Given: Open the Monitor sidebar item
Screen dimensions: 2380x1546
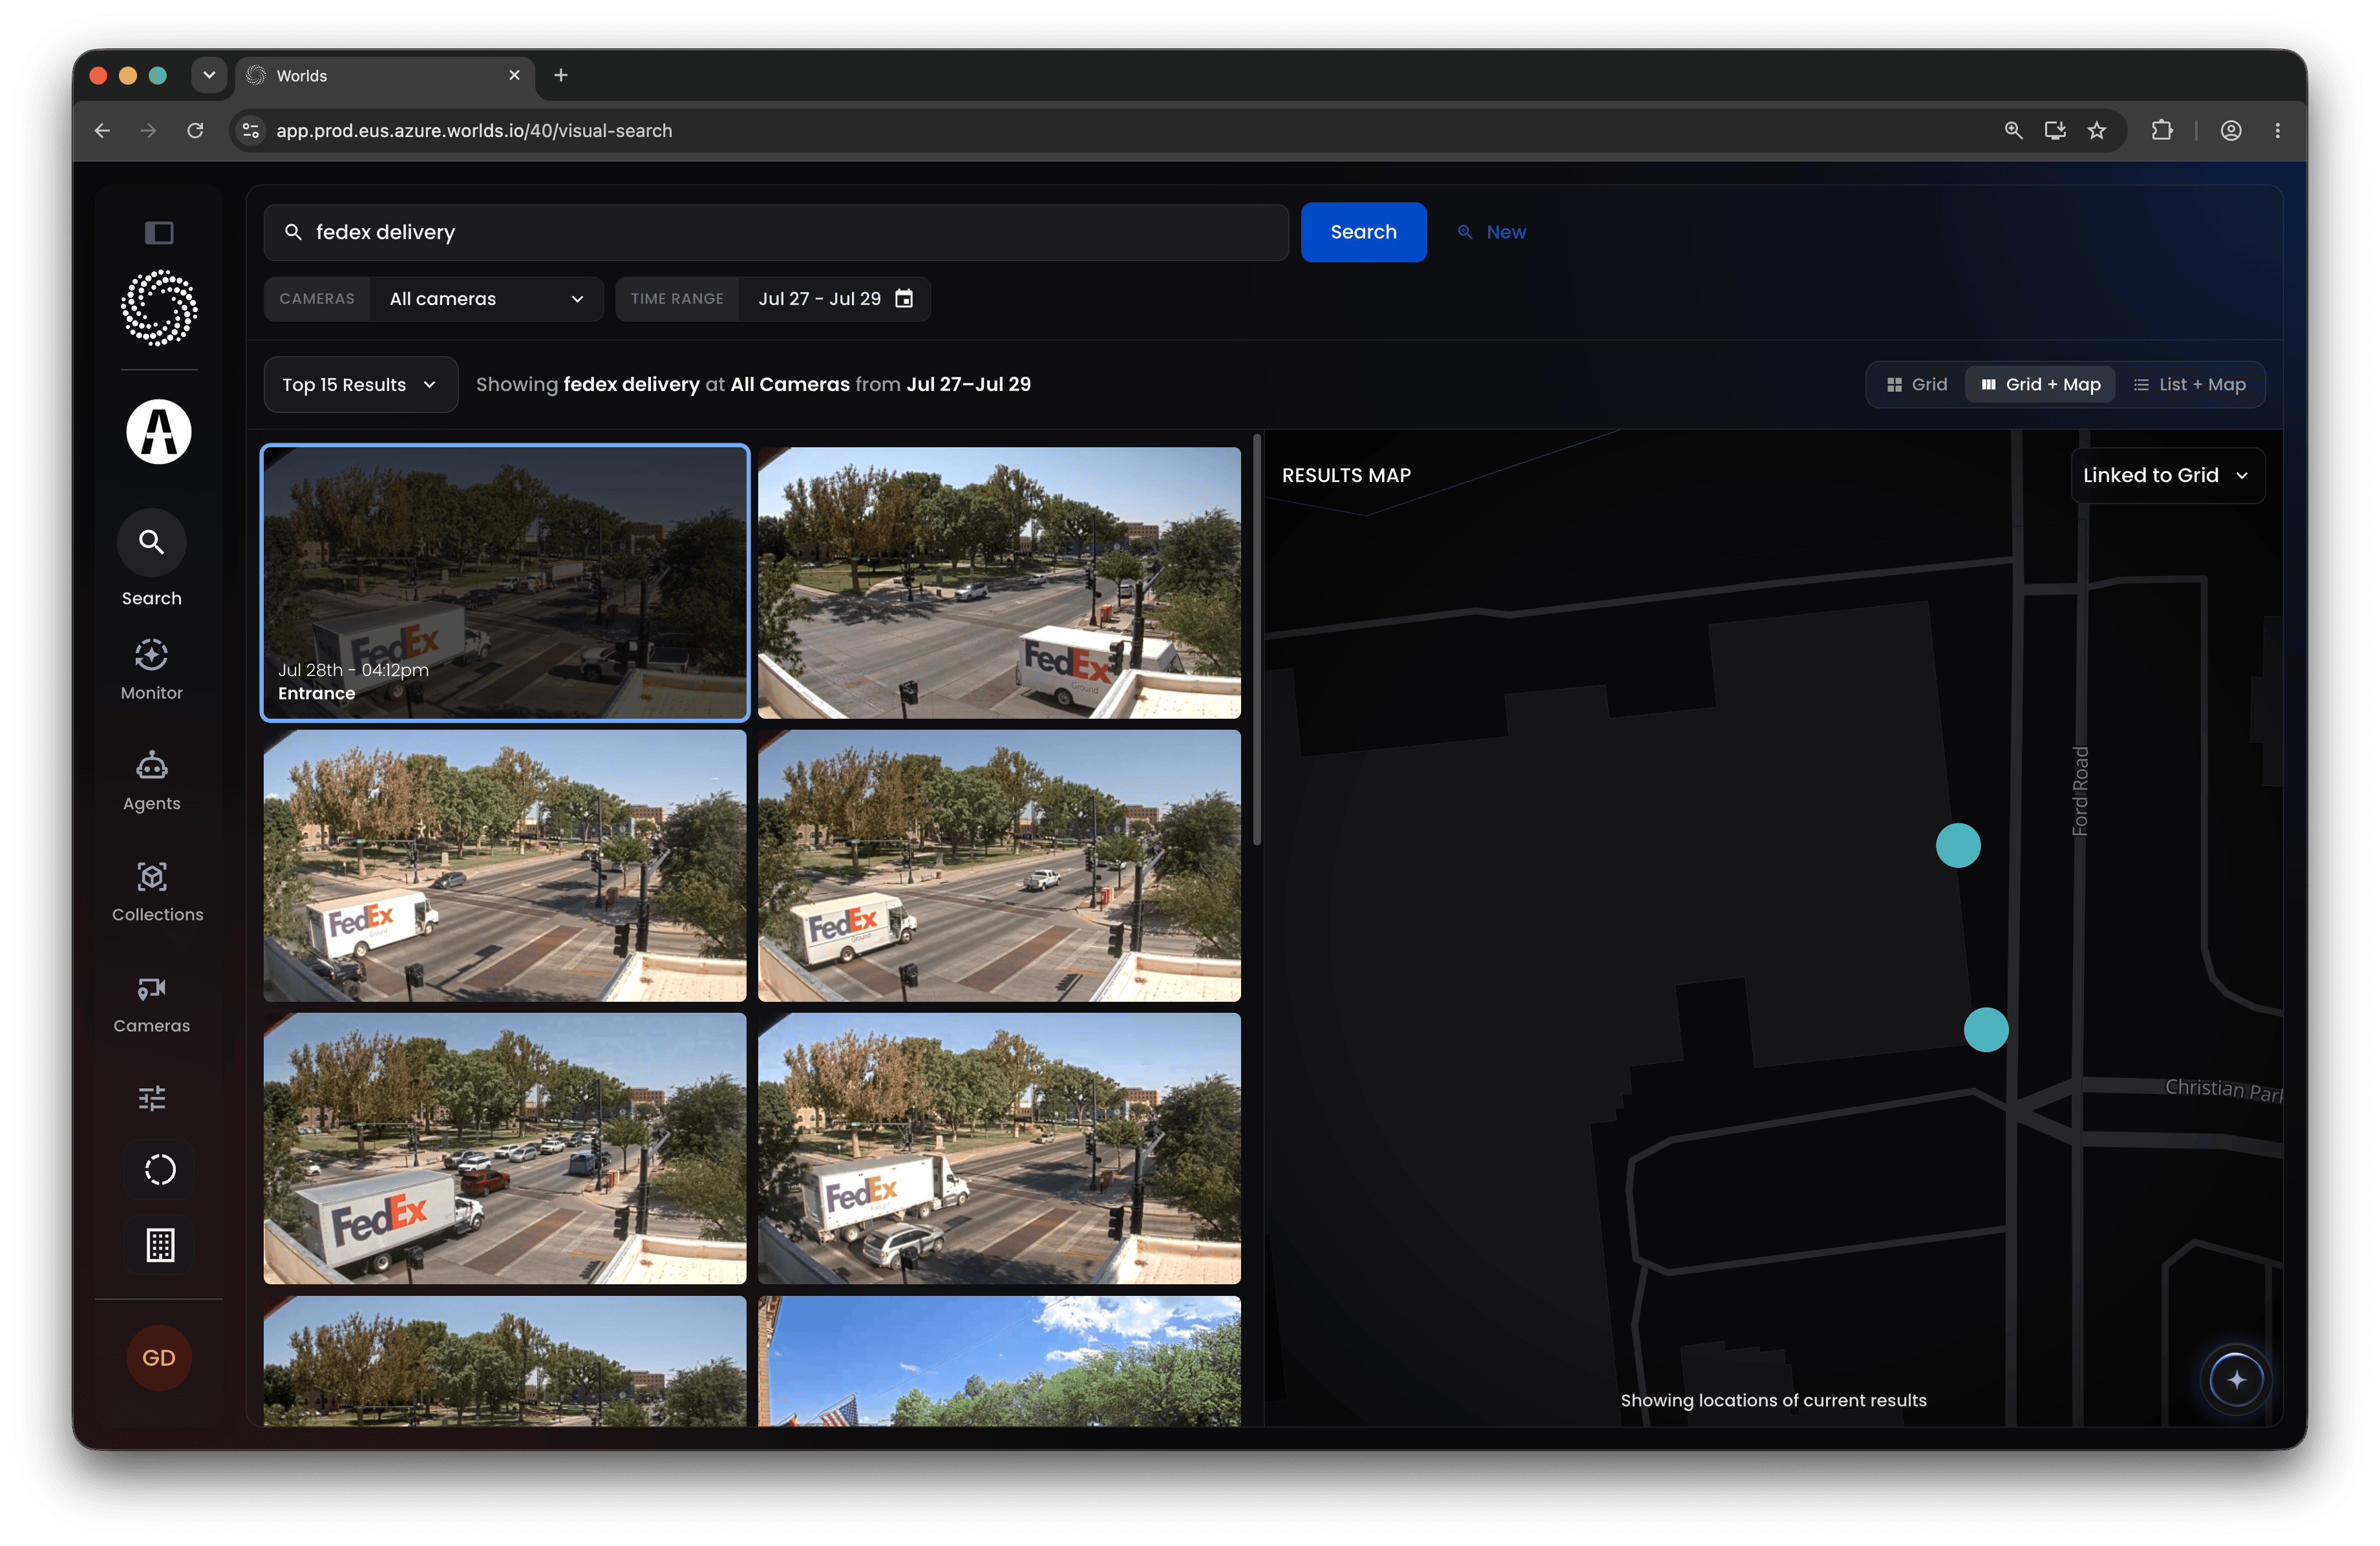Looking at the screenshot, I should pos(152,670).
